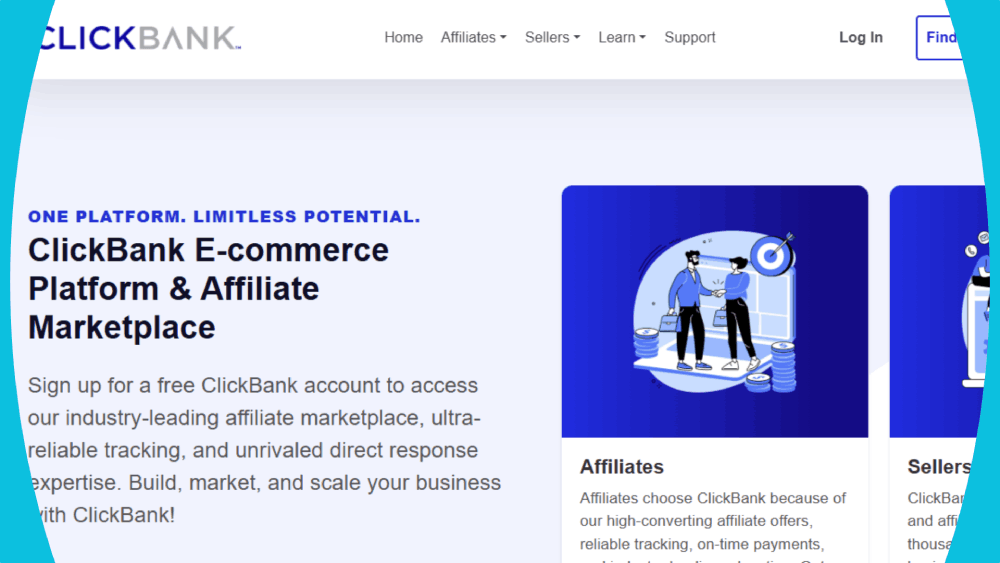Click the Learn caret arrow icon
Viewport: 1000px width, 563px height.
point(643,38)
